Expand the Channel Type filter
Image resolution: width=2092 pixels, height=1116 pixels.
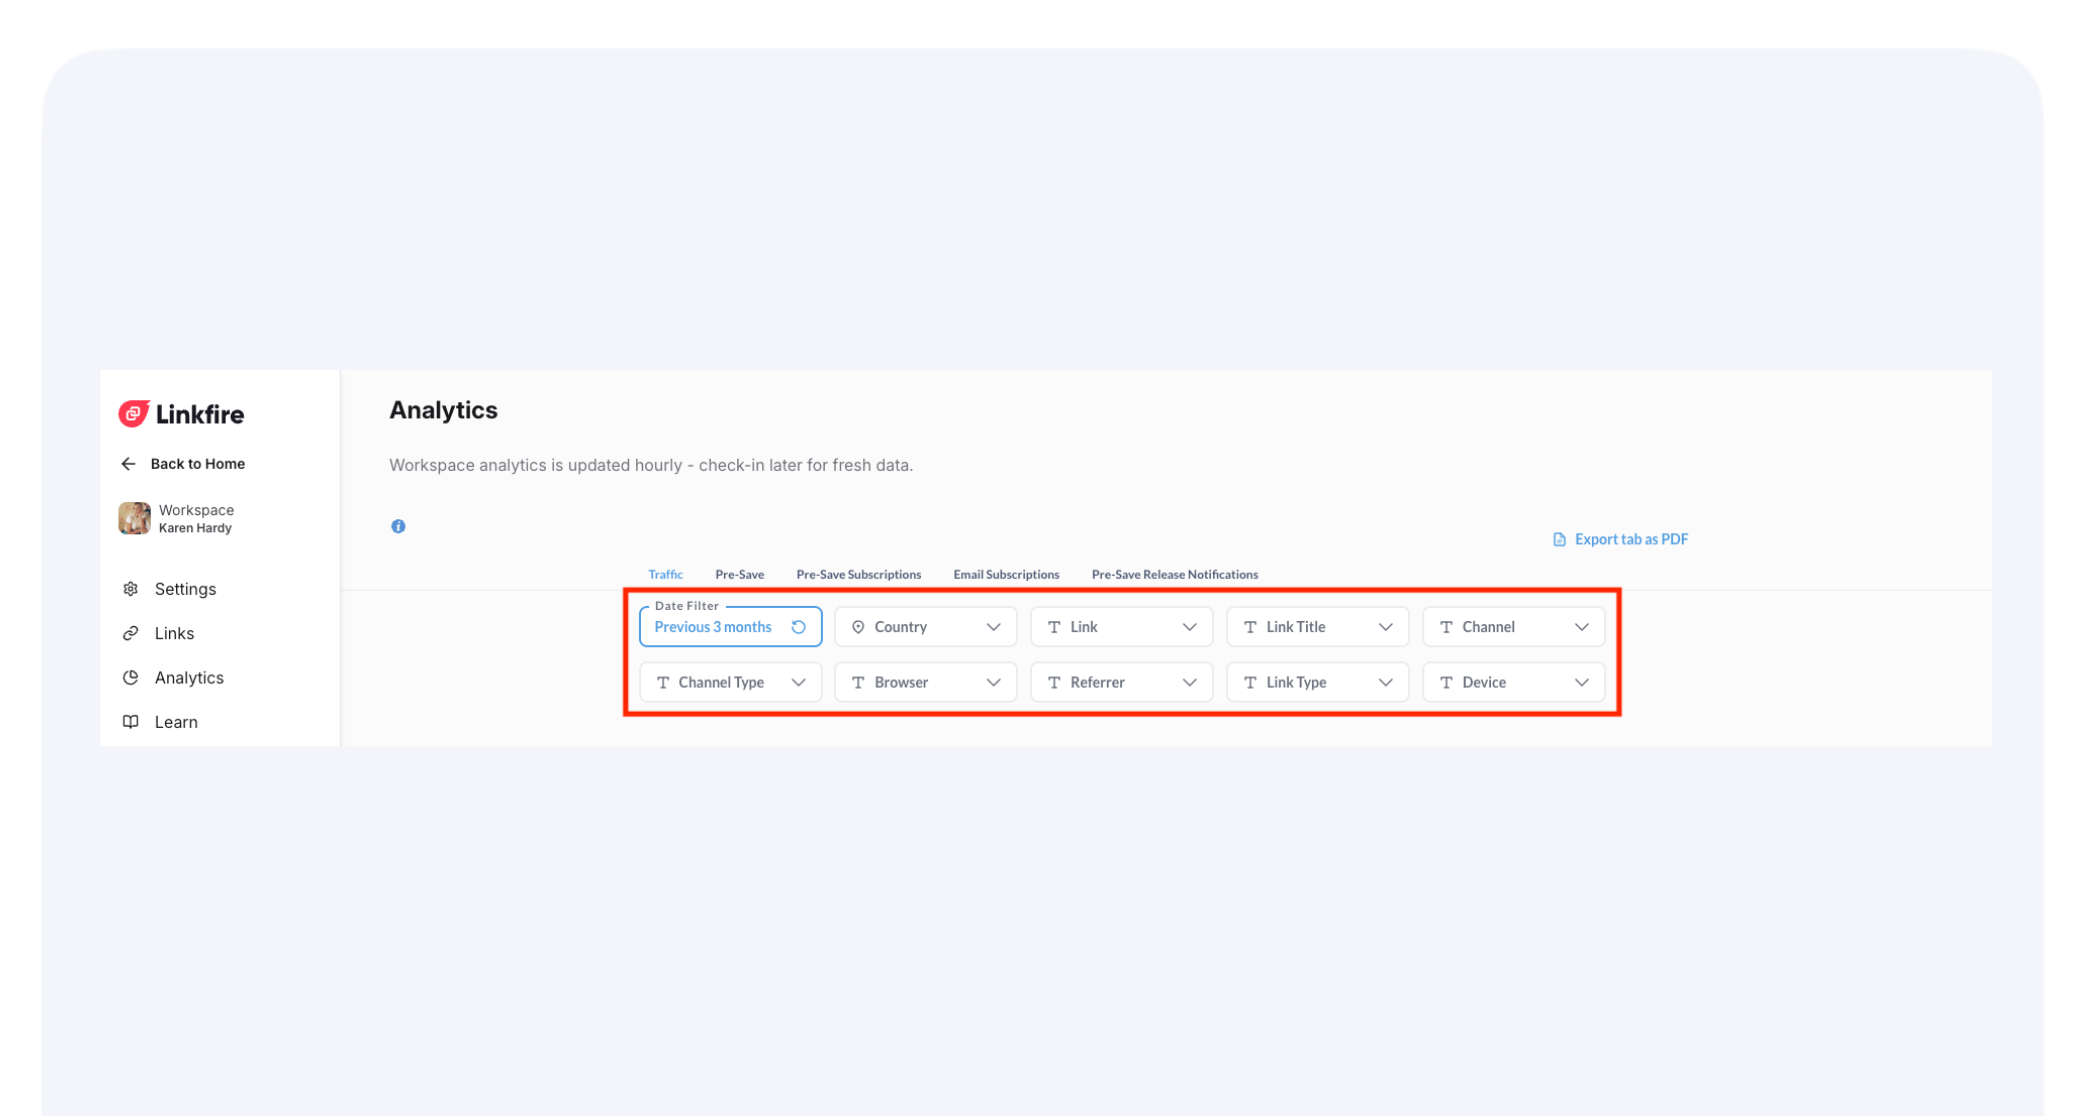click(x=729, y=682)
